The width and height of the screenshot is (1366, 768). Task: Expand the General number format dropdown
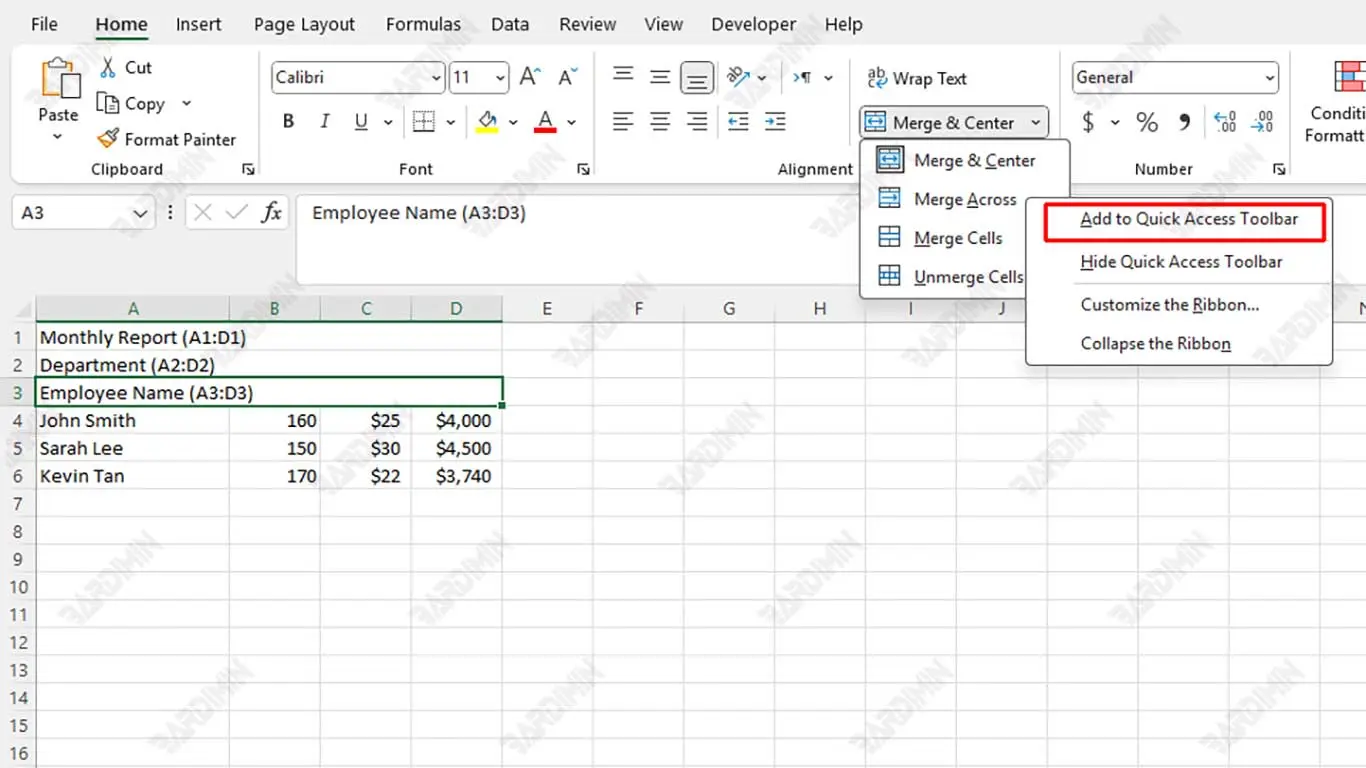(x=1269, y=78)
